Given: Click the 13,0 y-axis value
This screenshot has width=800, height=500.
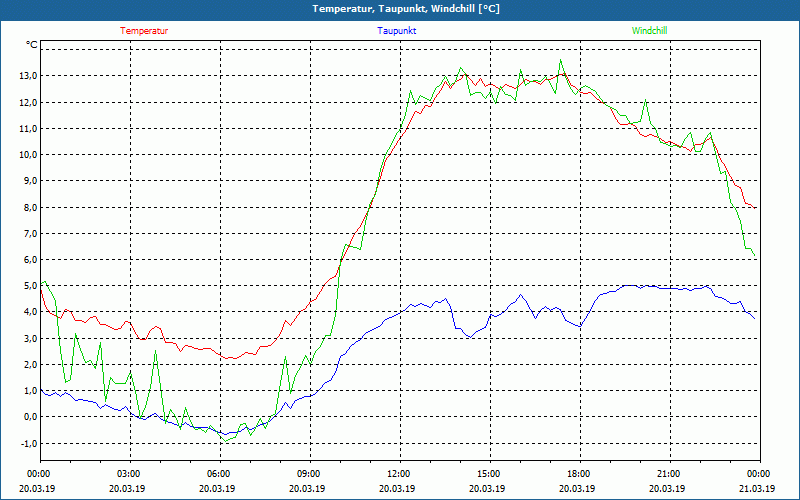Looking at the screenshot, I should (x=29, y=76).
